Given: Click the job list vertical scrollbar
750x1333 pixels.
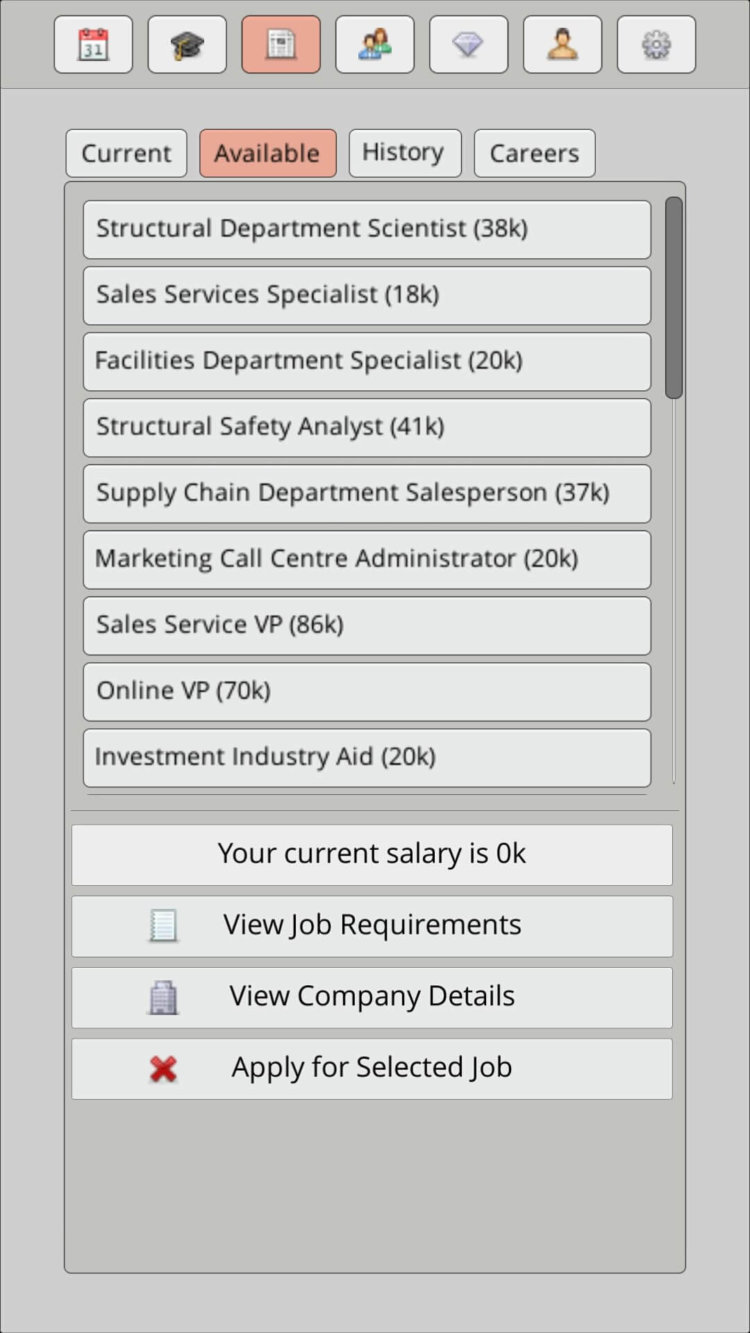Looking at the screenshot, I should point(674,298).
